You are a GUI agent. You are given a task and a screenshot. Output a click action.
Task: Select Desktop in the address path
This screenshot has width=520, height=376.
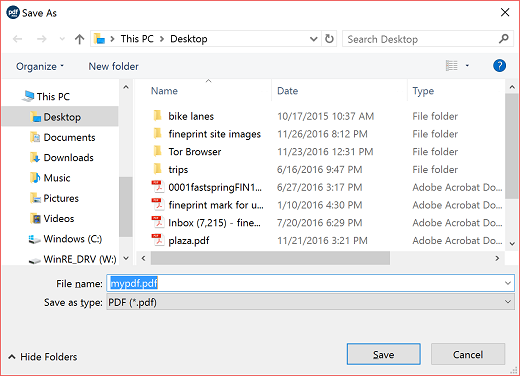tap(189, 39)
